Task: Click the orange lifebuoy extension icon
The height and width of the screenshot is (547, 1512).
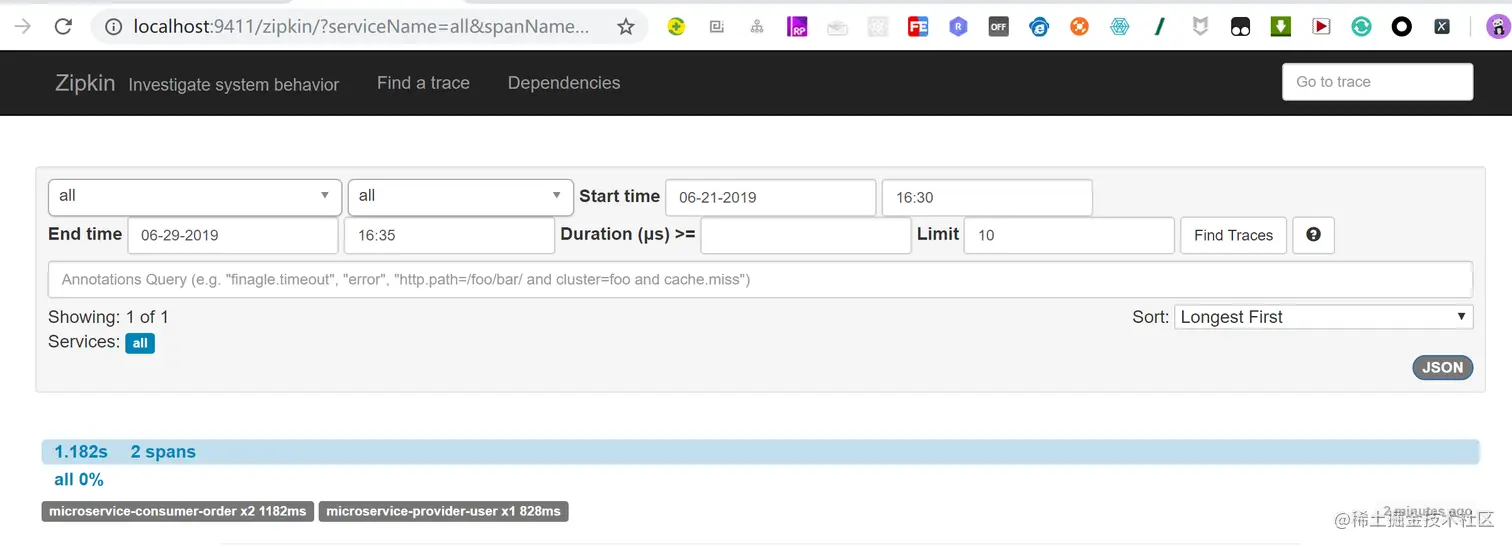Action: click(x=1079, y=27)
